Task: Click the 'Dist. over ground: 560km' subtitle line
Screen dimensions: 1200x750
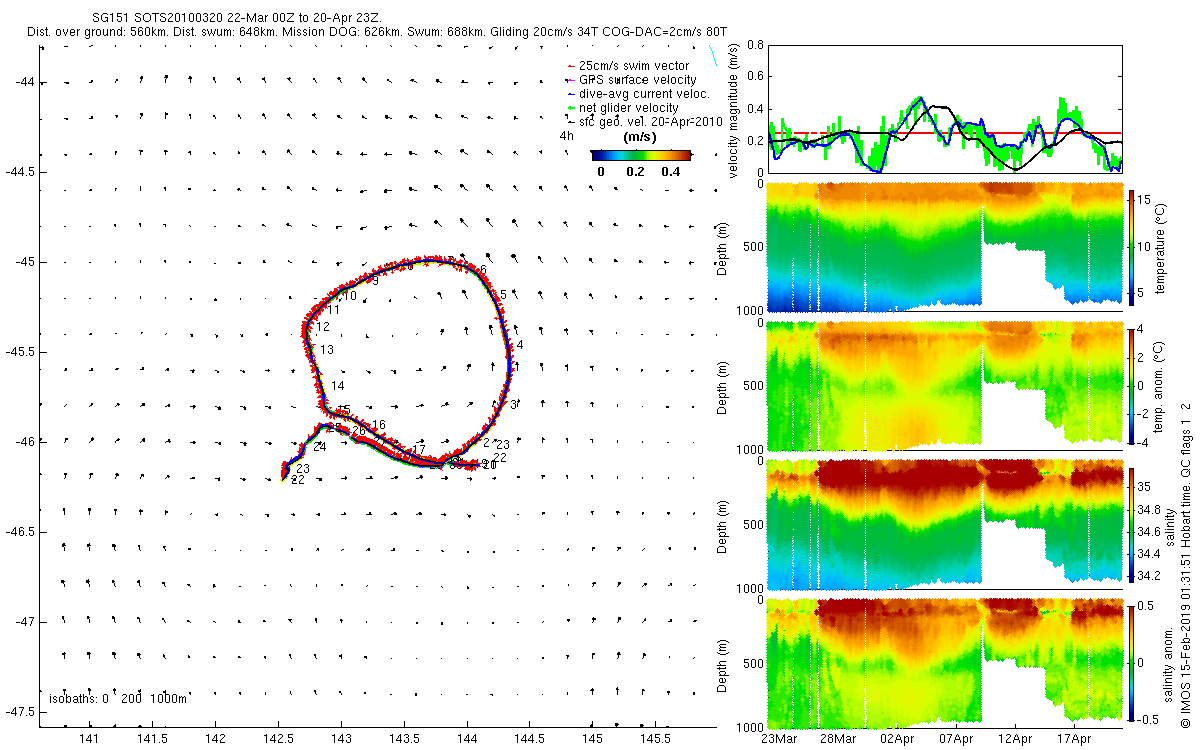Action: (x=377, y=32)
